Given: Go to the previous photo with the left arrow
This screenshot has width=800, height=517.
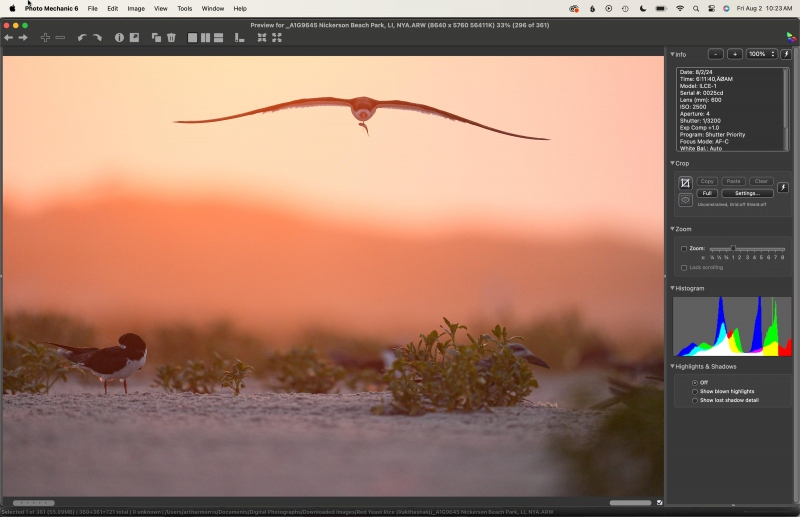Looking at the screenshot, I should (8, 38).
